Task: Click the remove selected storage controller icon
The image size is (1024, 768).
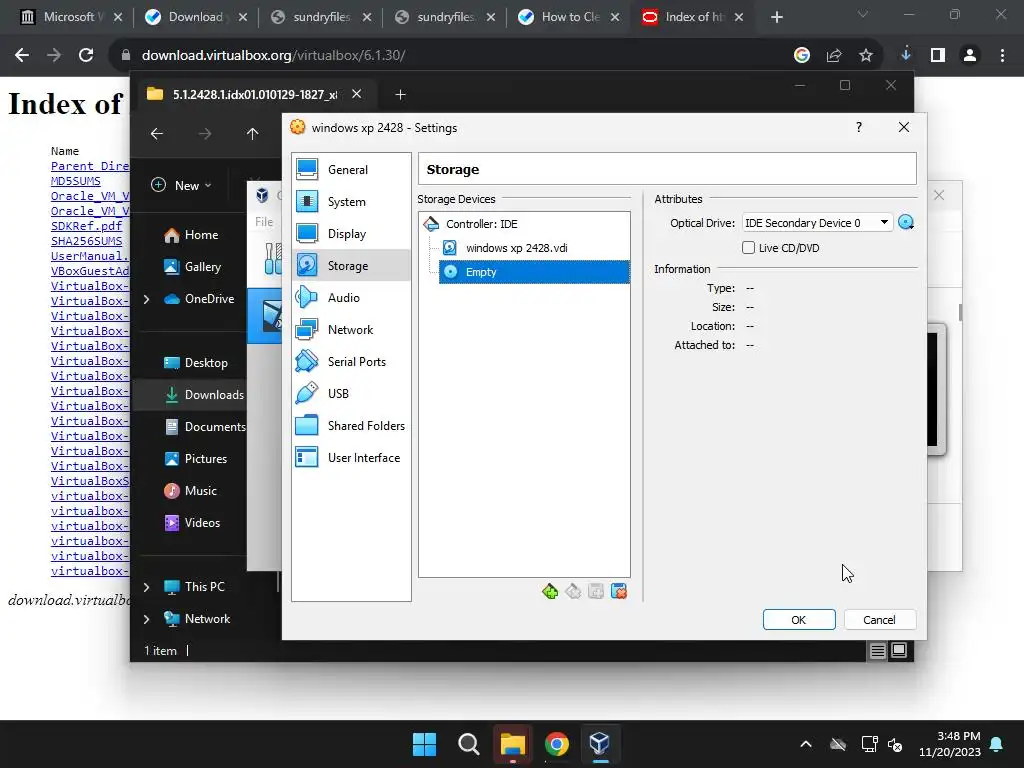Action: pos(573,592)
